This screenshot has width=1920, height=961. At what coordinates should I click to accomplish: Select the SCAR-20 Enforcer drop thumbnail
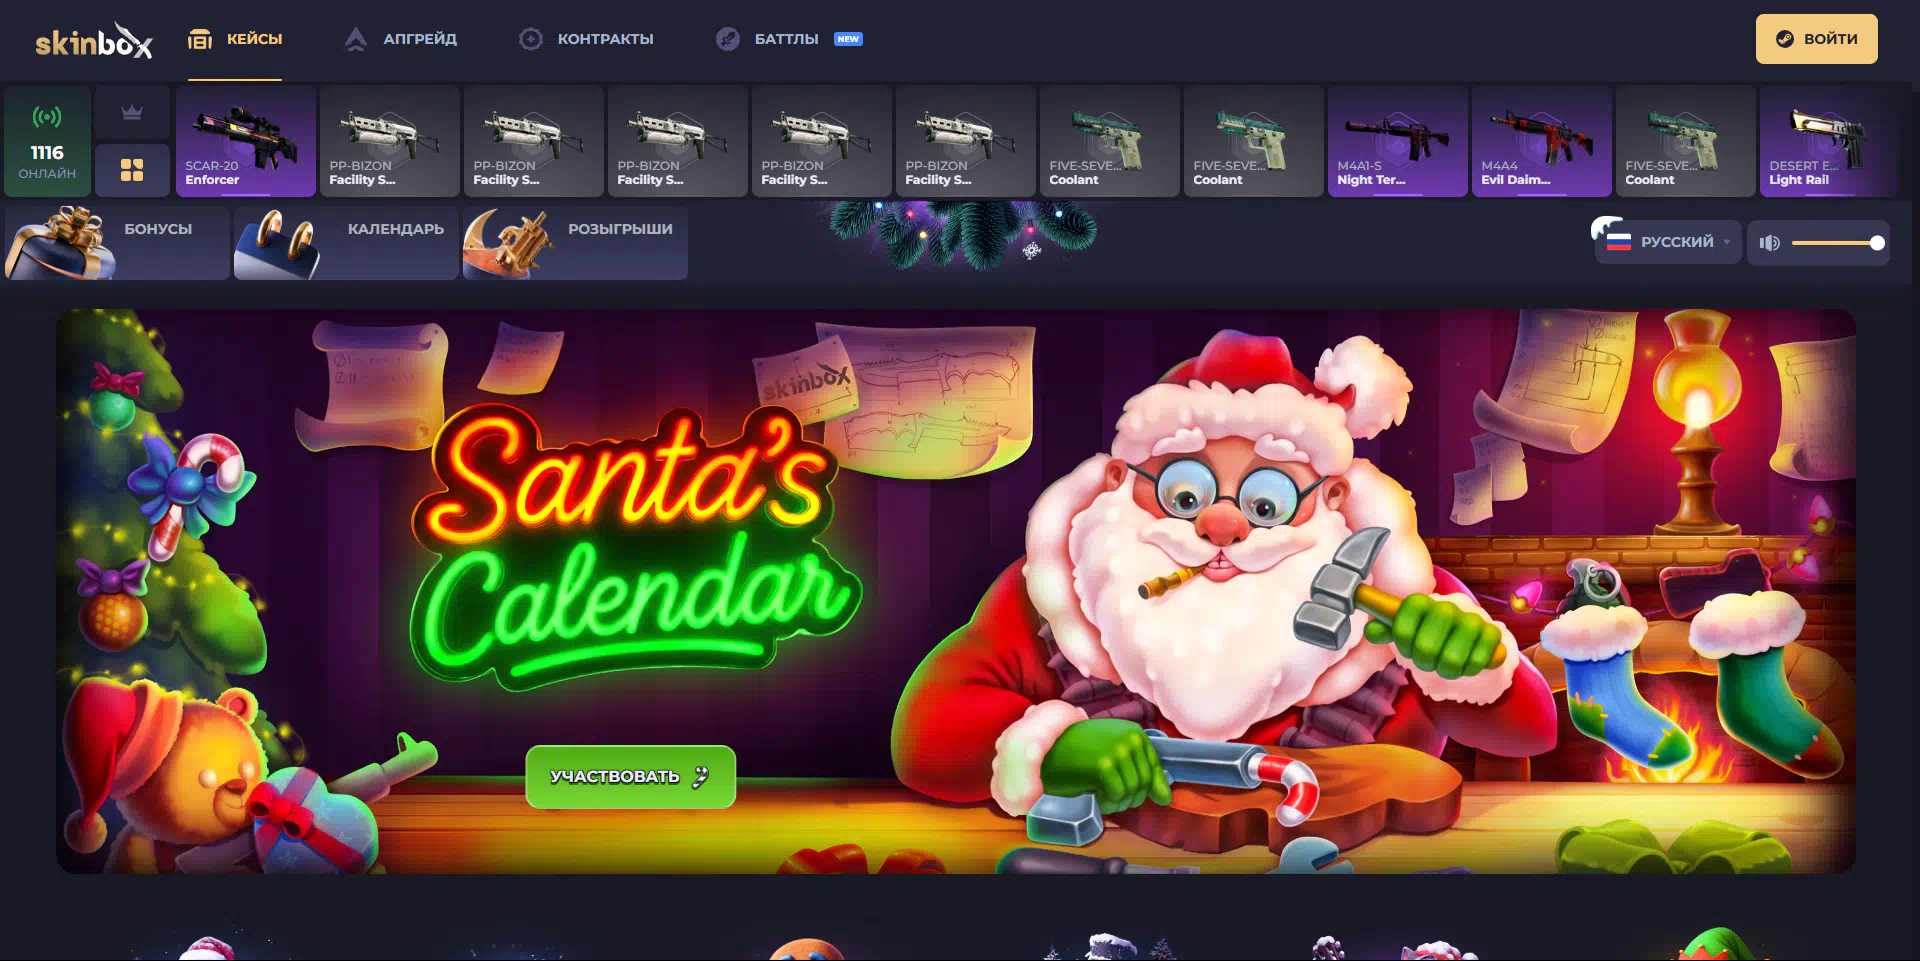coord(246,141)
